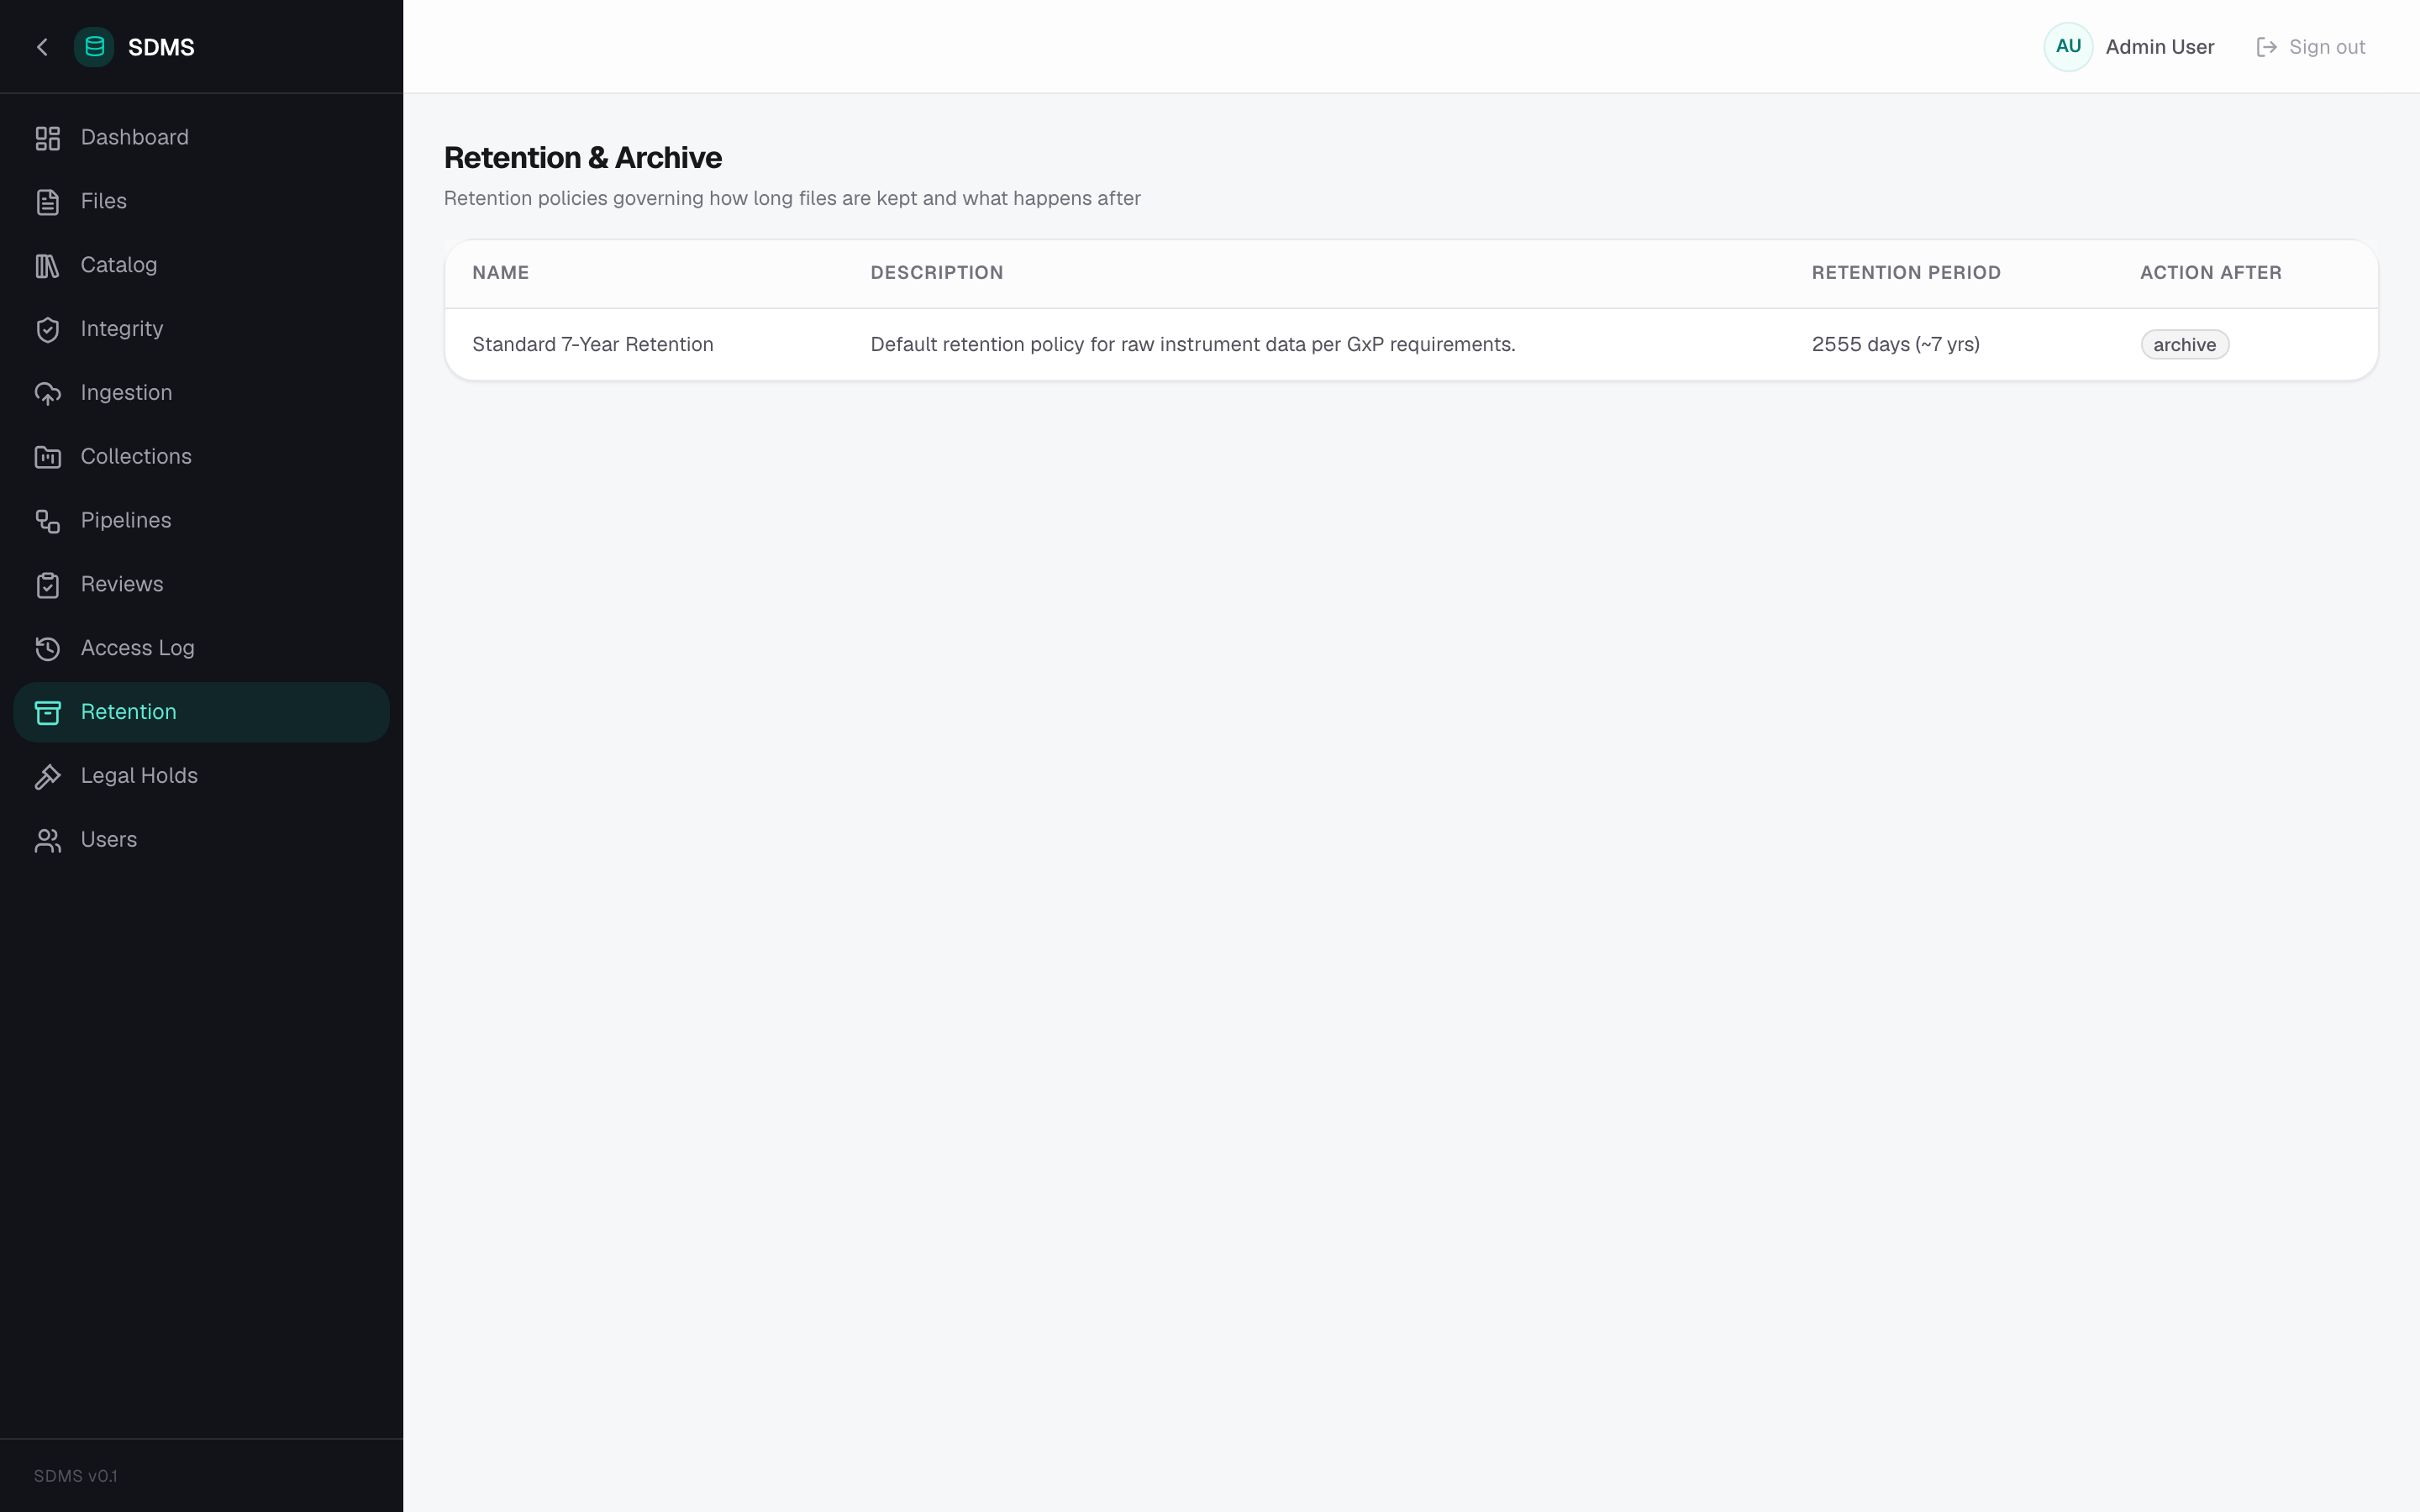This screenshot has height=1512, width=2420.
Task: Click the Catalog library icon
Action: 48,266
